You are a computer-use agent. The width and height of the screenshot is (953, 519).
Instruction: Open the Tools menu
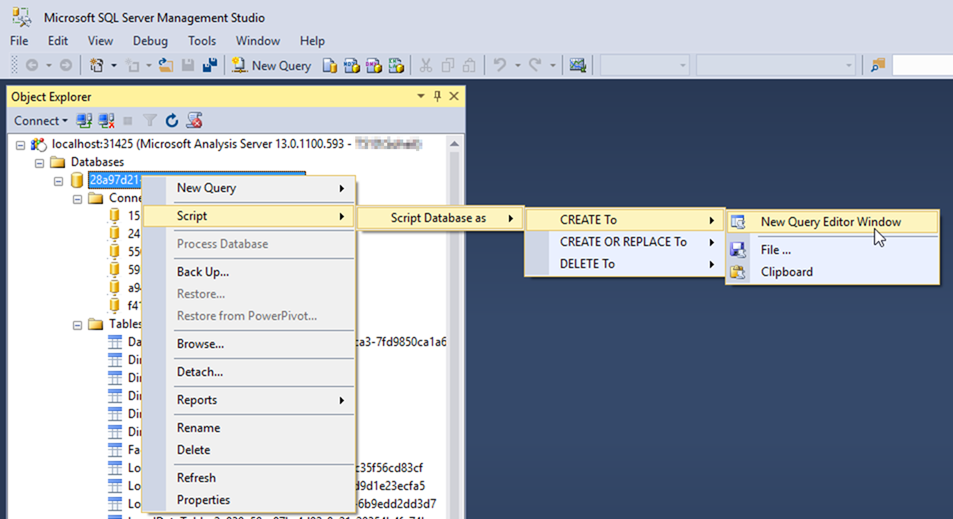coord(202,41)
